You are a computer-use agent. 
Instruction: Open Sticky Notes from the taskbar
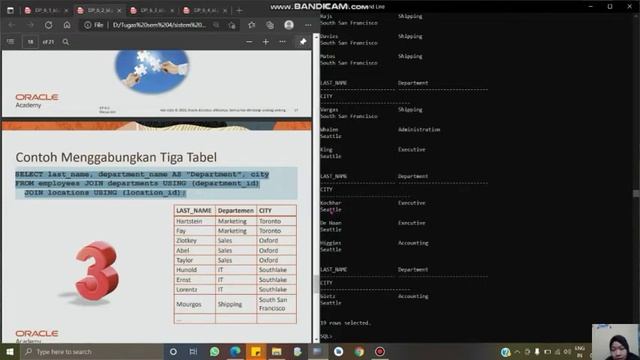click(256, 351)
